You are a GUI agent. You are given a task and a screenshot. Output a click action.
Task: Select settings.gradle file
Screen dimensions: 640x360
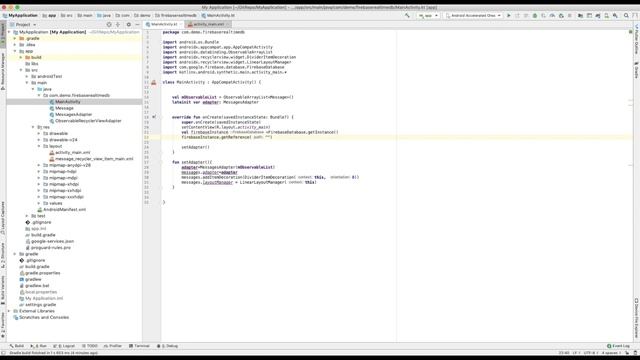point(38,305)
